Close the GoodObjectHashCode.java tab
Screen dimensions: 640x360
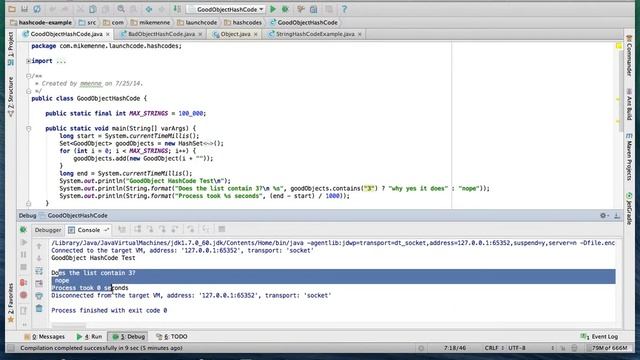pos(108,34)
